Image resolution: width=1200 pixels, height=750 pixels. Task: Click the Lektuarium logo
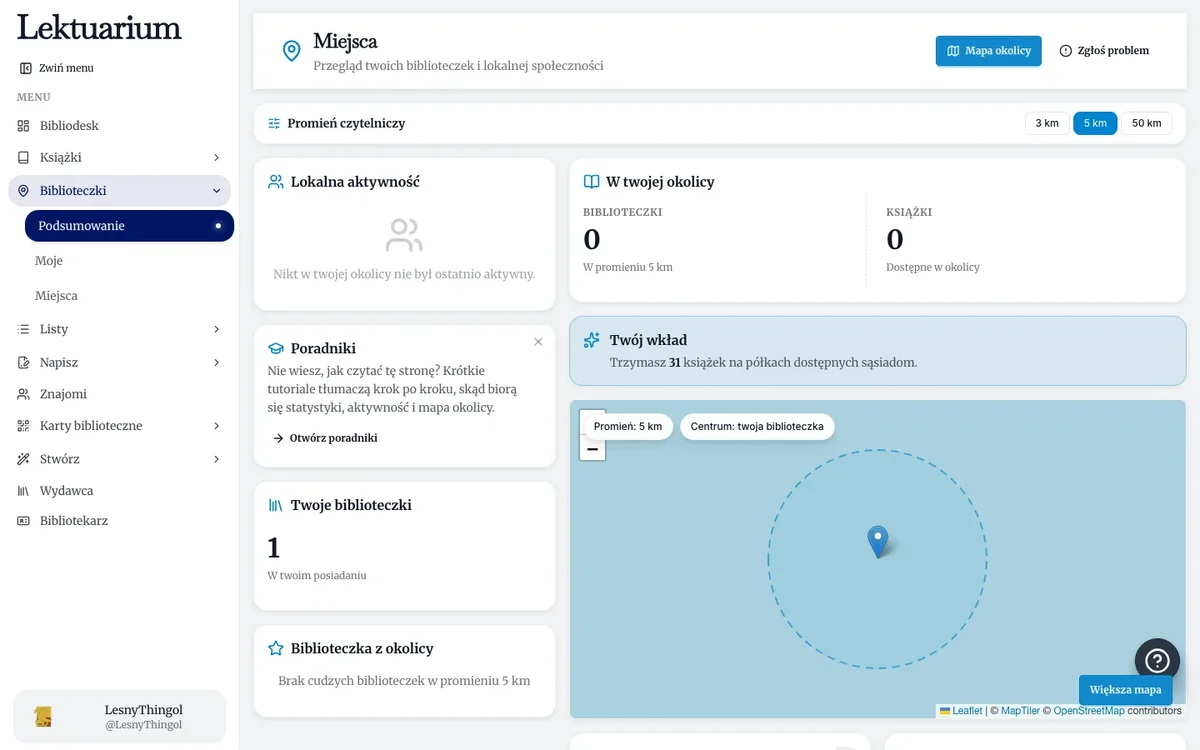tap(99, 27)
